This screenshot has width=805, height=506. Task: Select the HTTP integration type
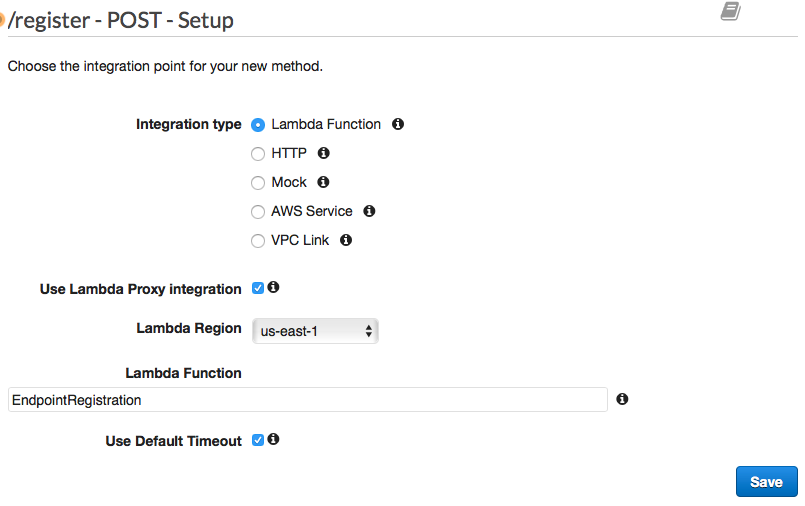click(x=258, y=154)
